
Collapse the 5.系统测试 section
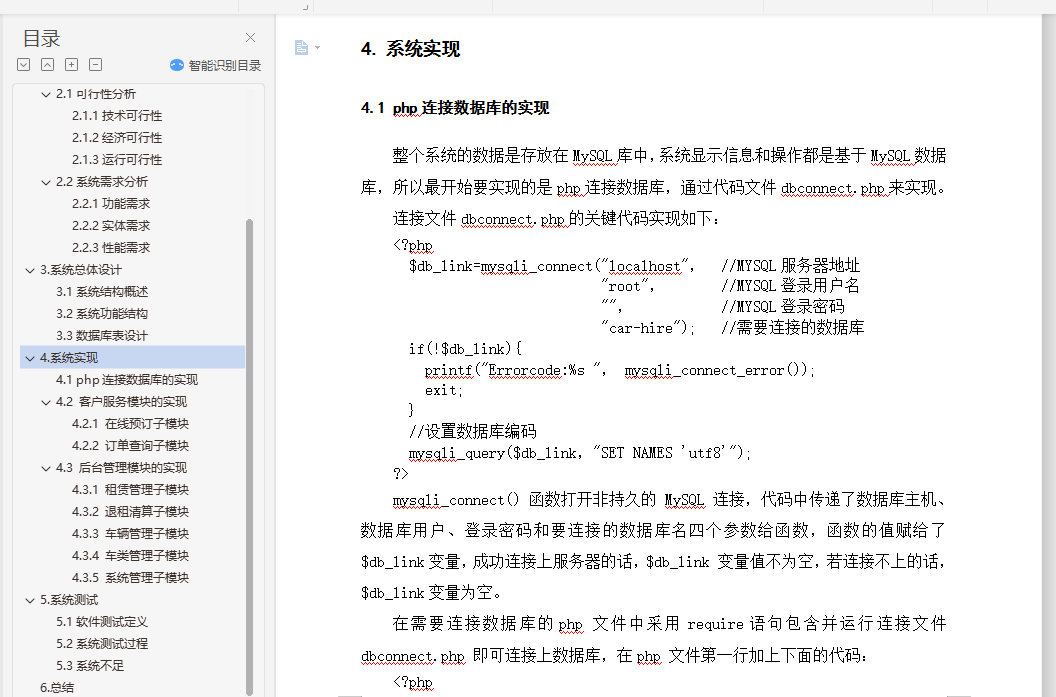[x=30, y=601]
